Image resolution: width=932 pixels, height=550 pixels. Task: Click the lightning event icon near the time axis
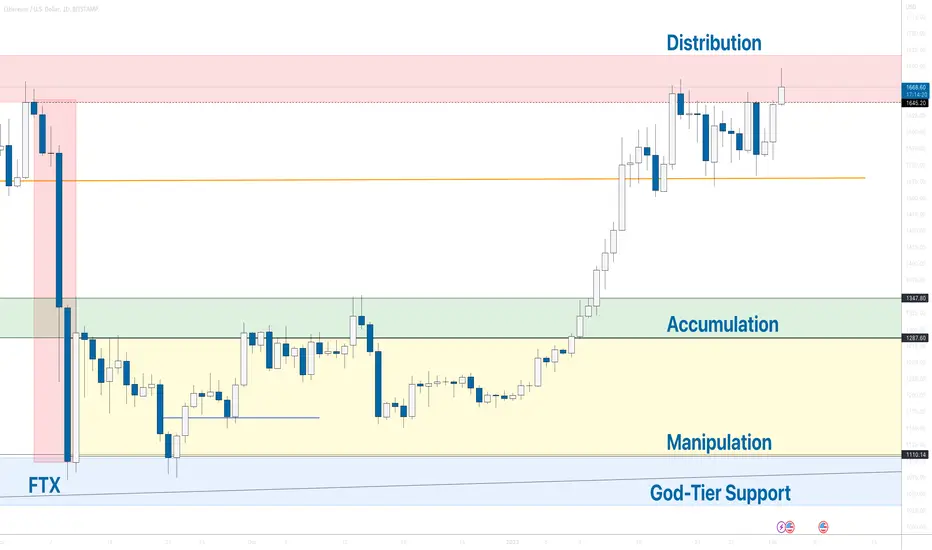click(x=783, y=525)
